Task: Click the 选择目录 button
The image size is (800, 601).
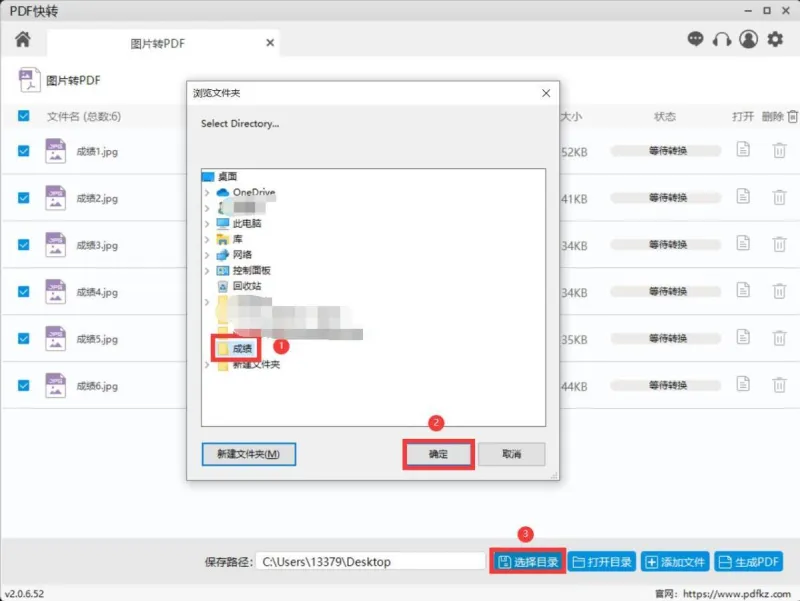Action: [x=528, y=562]
